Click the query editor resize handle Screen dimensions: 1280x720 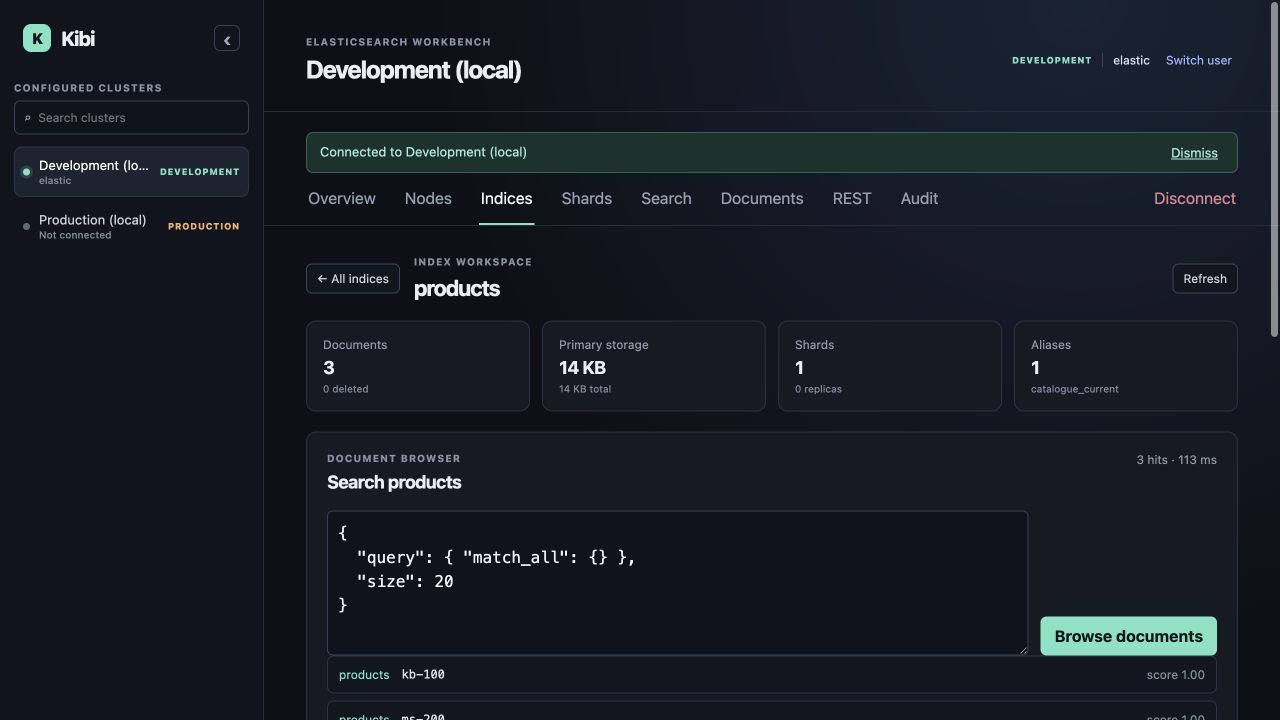point(1022,650)
